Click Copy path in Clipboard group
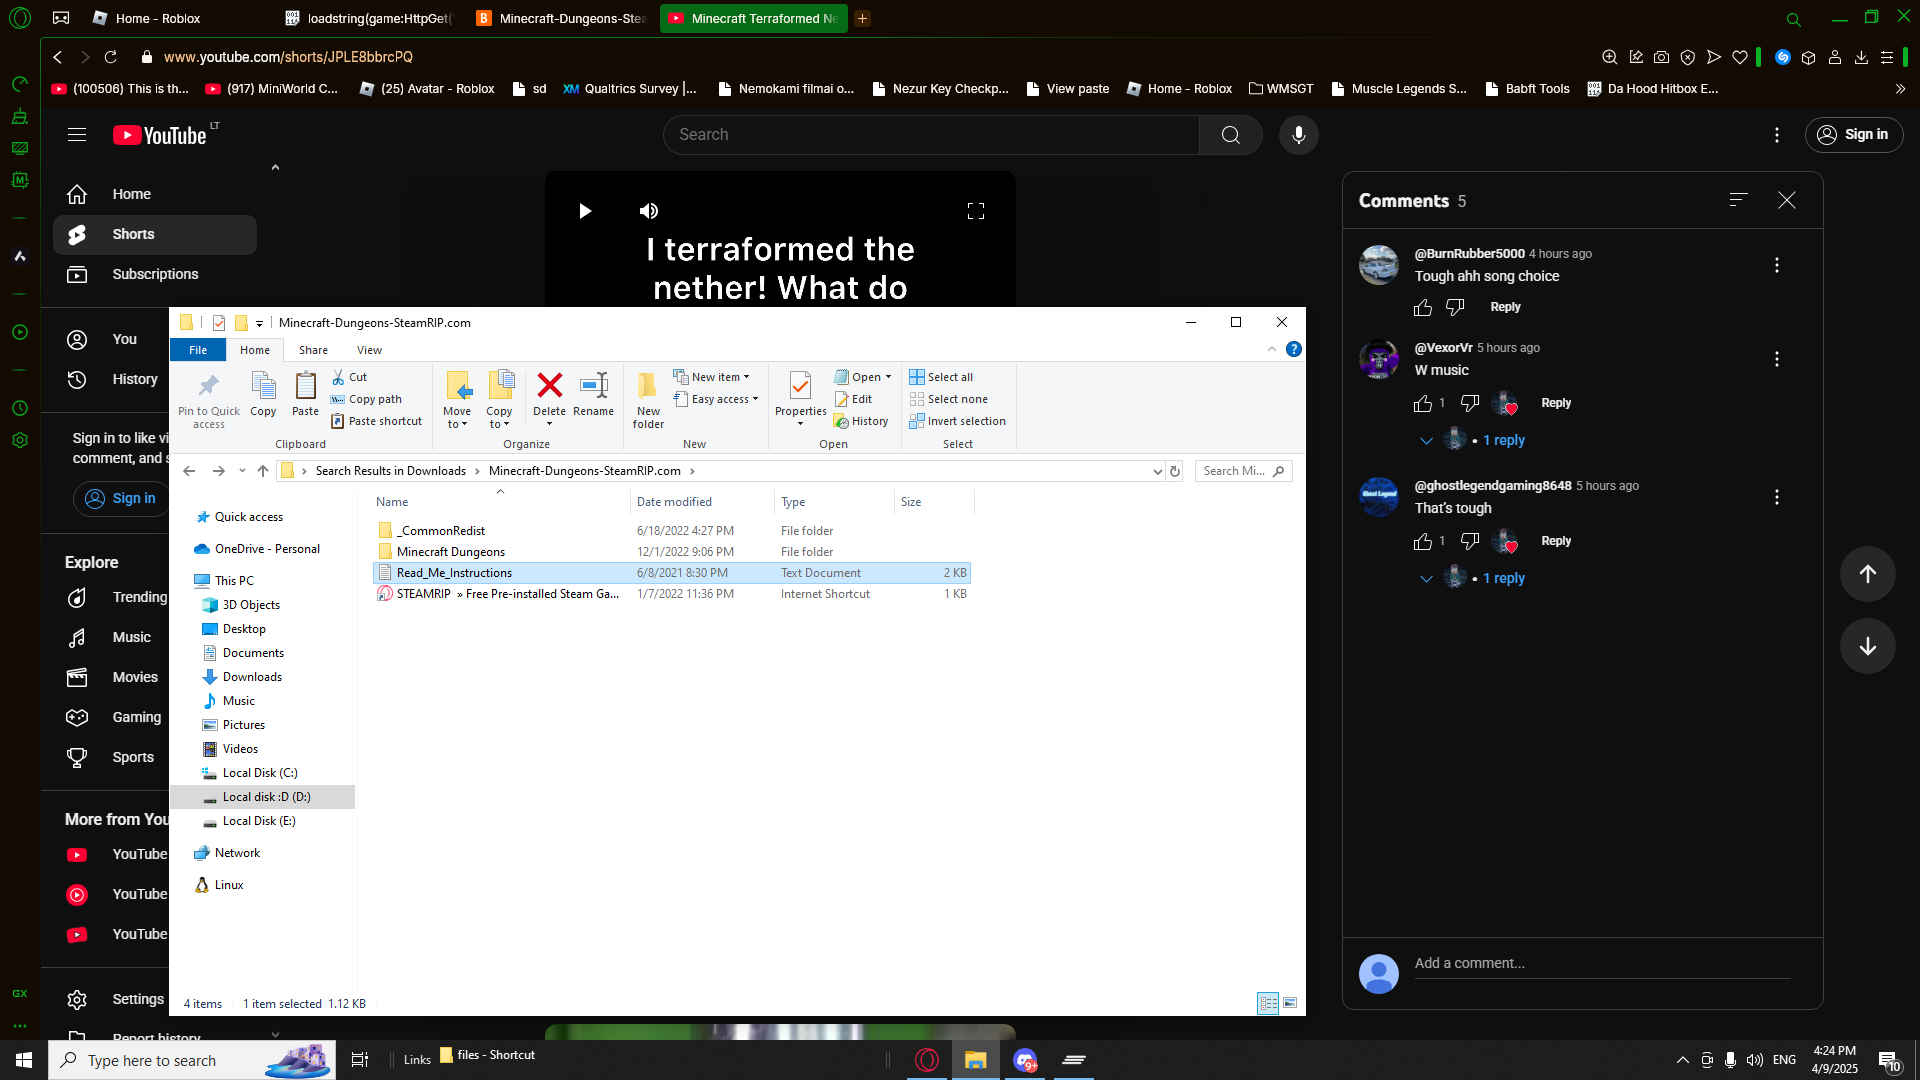The width and height of the screenshot is (1920, 1080). 366,399
